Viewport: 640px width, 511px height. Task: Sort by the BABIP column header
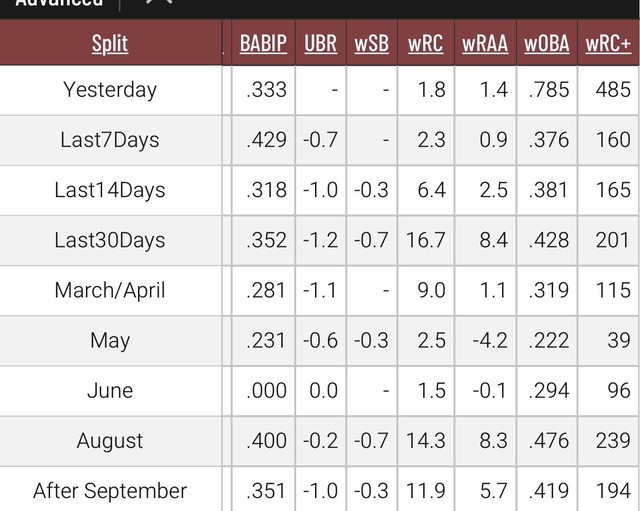[263, 43]
